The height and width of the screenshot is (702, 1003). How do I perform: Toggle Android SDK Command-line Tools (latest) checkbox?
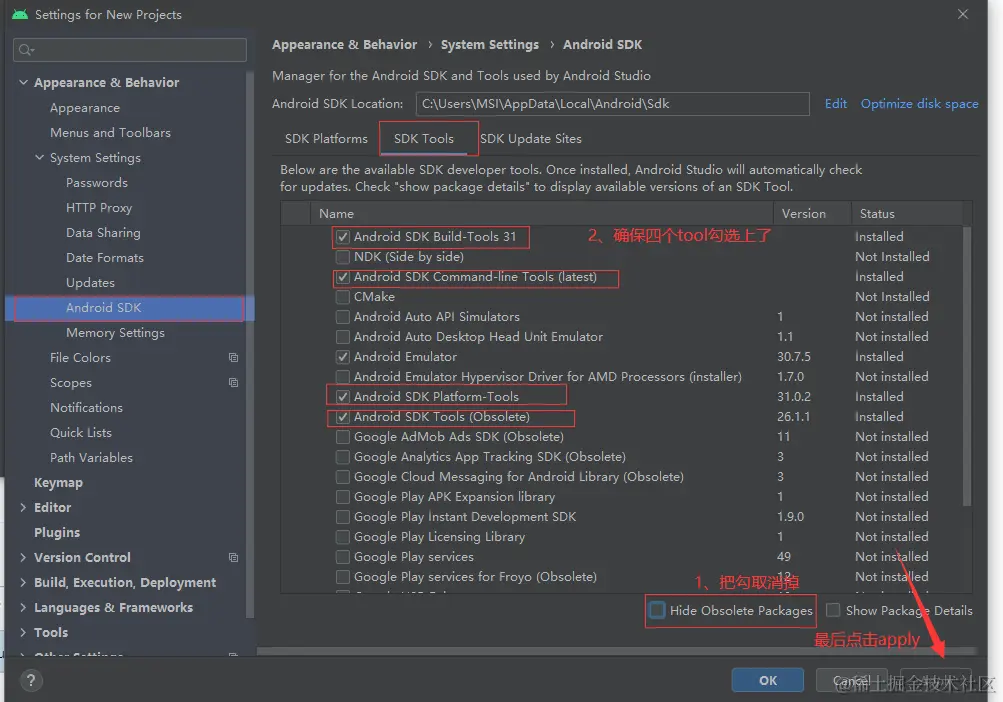pyautogui.click(x=343, y=277)
